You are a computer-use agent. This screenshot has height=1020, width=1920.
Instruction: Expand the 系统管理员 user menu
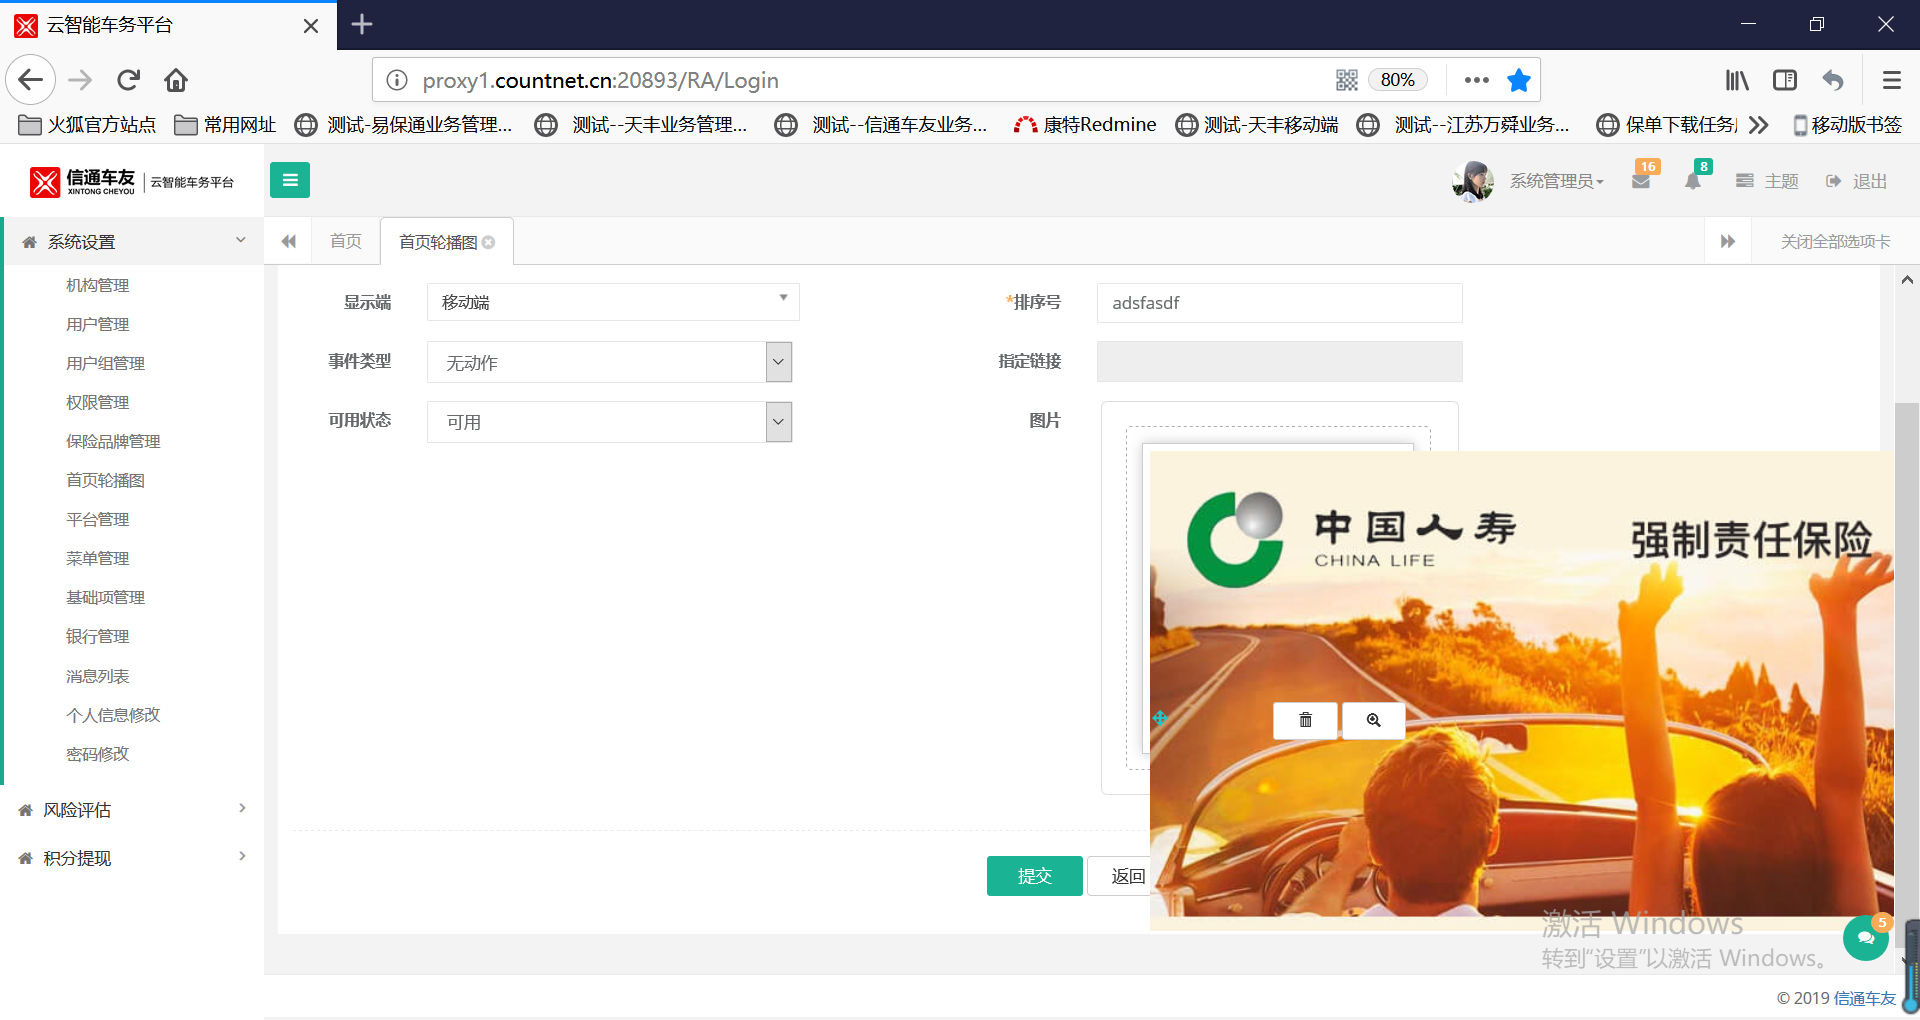1557,181
